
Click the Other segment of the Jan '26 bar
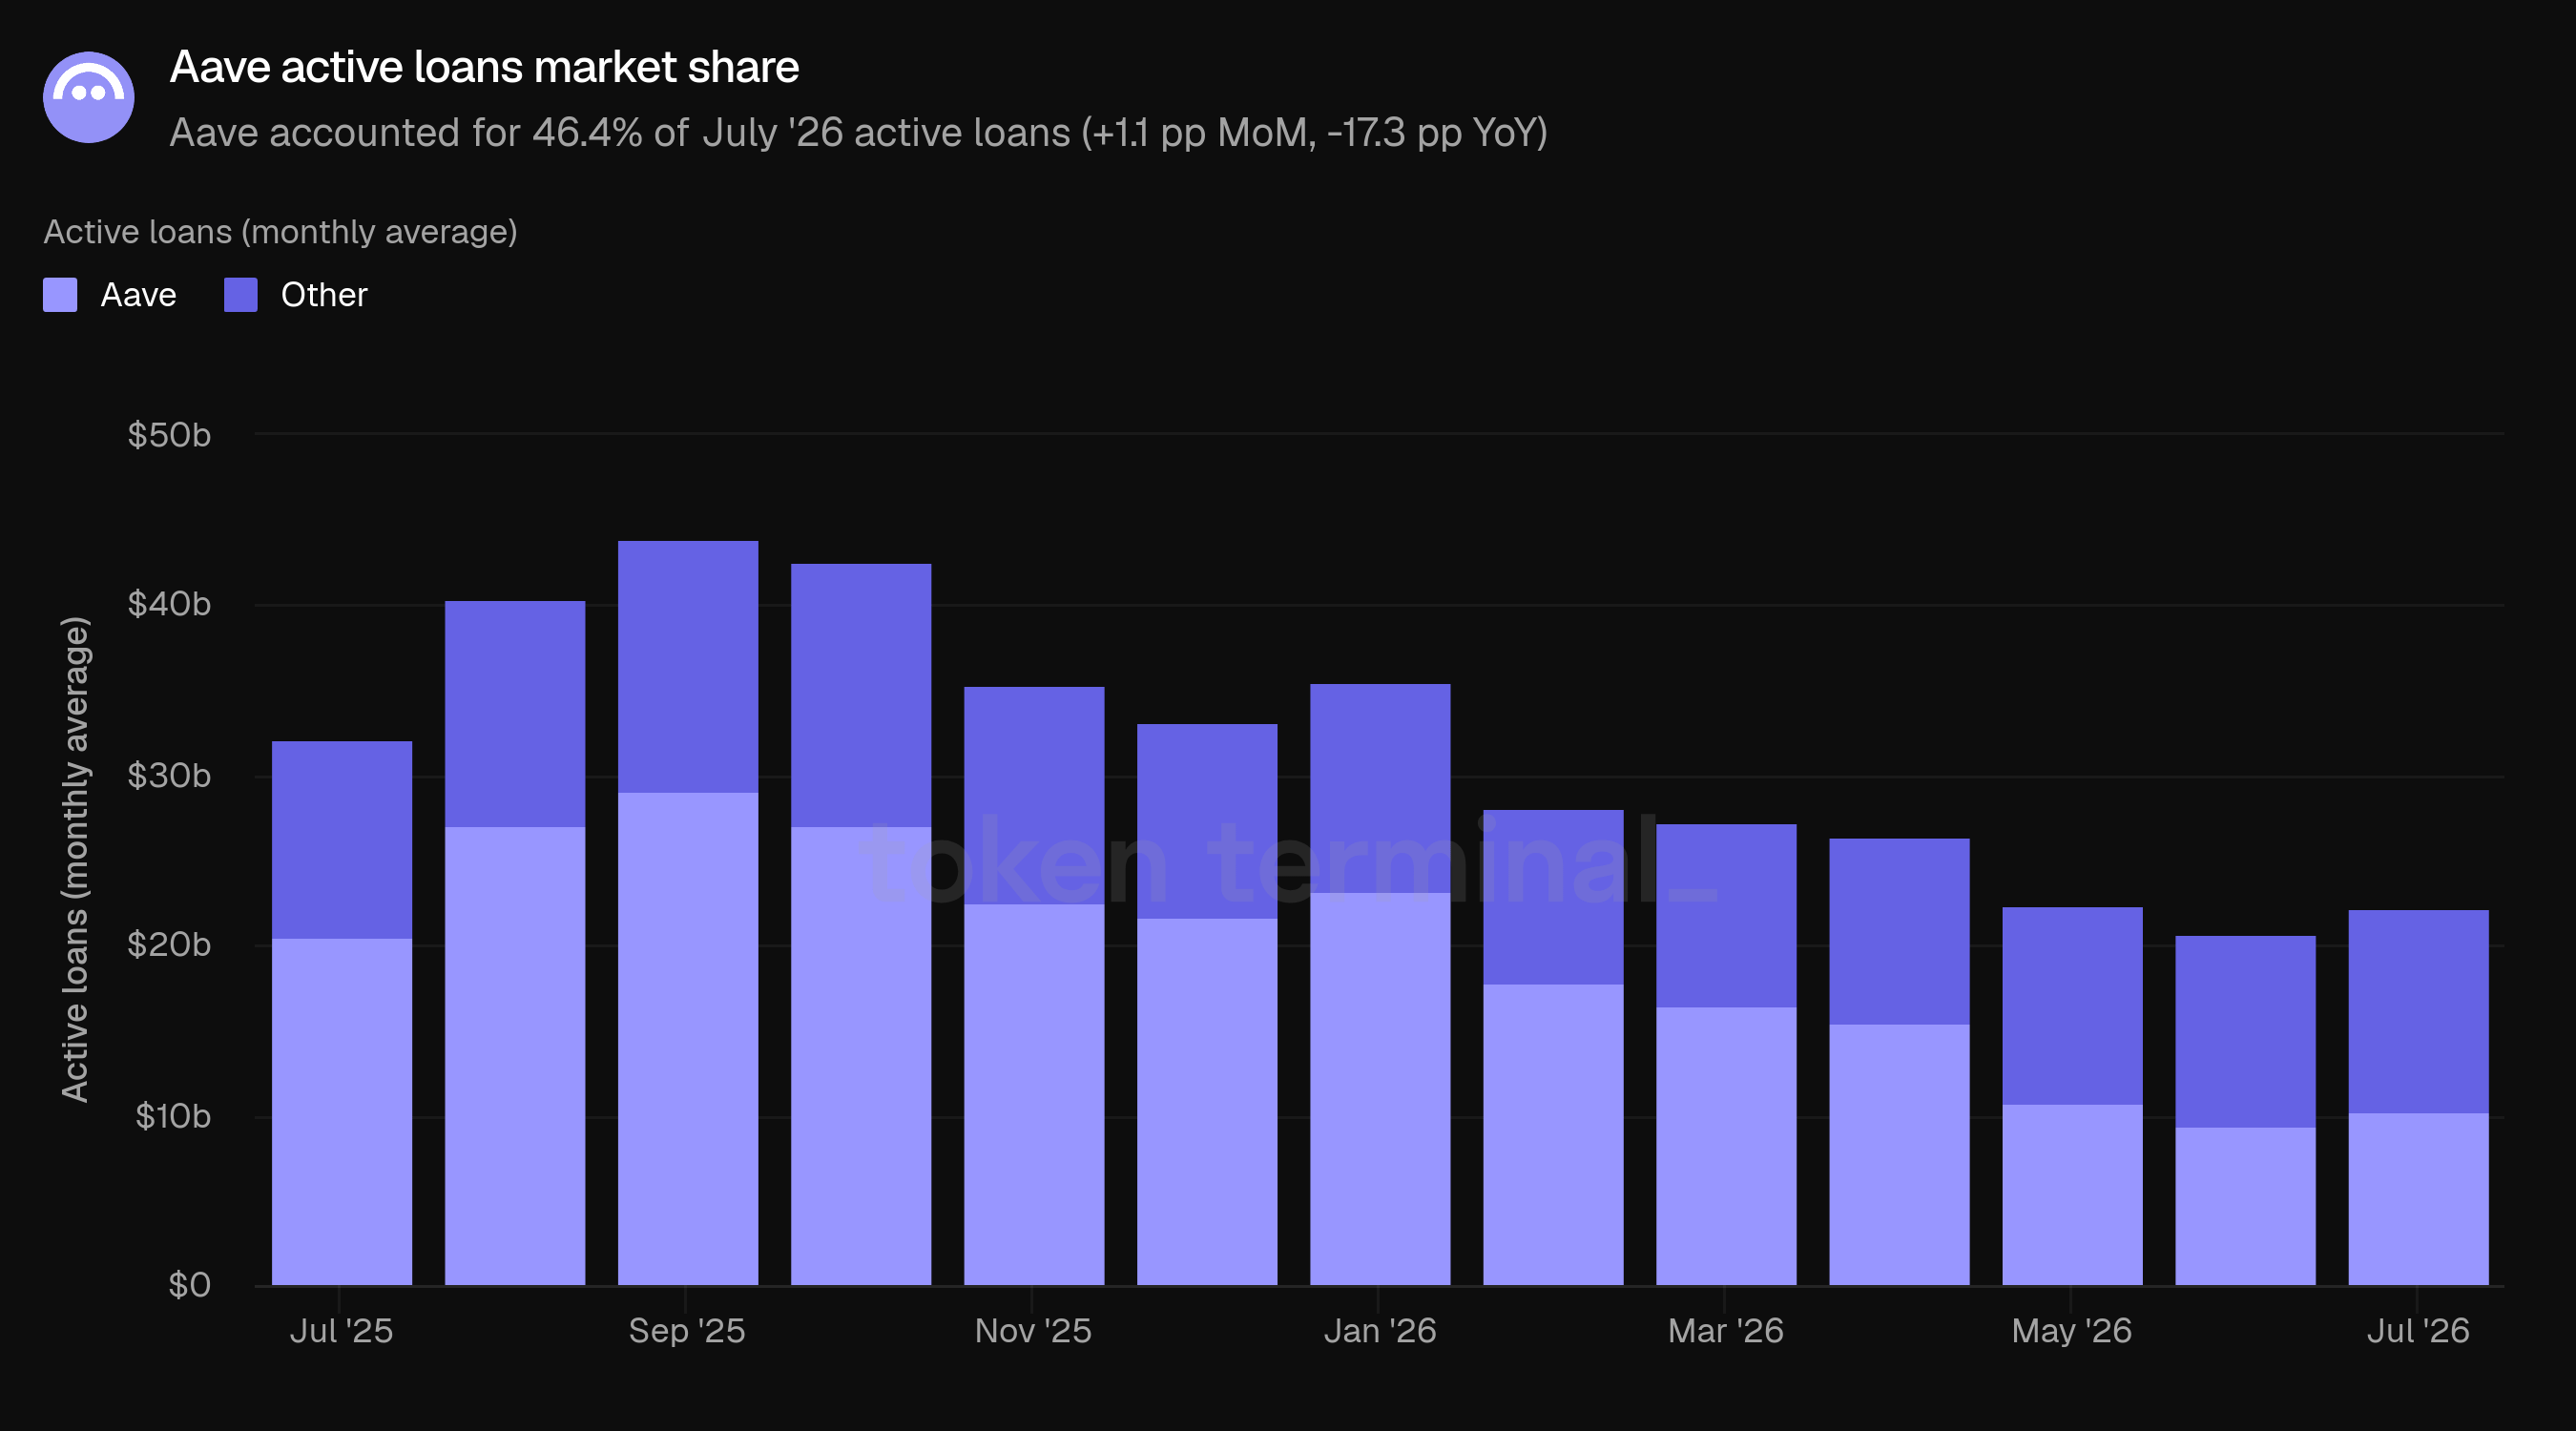pos(1380,788)
